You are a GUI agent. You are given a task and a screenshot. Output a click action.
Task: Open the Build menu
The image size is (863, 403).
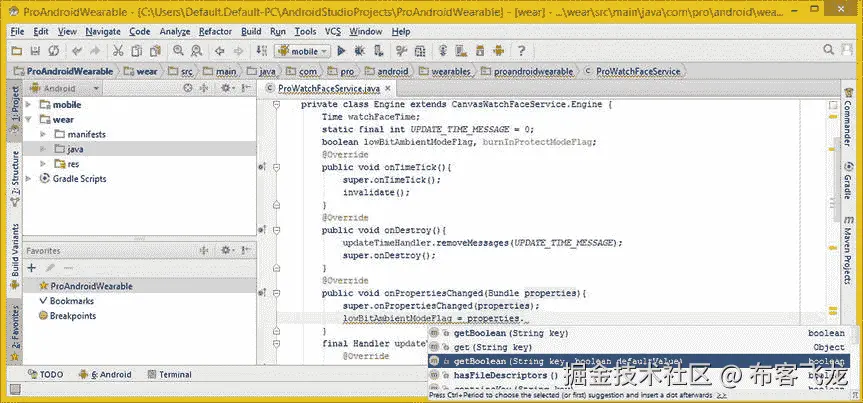(251, 32)
